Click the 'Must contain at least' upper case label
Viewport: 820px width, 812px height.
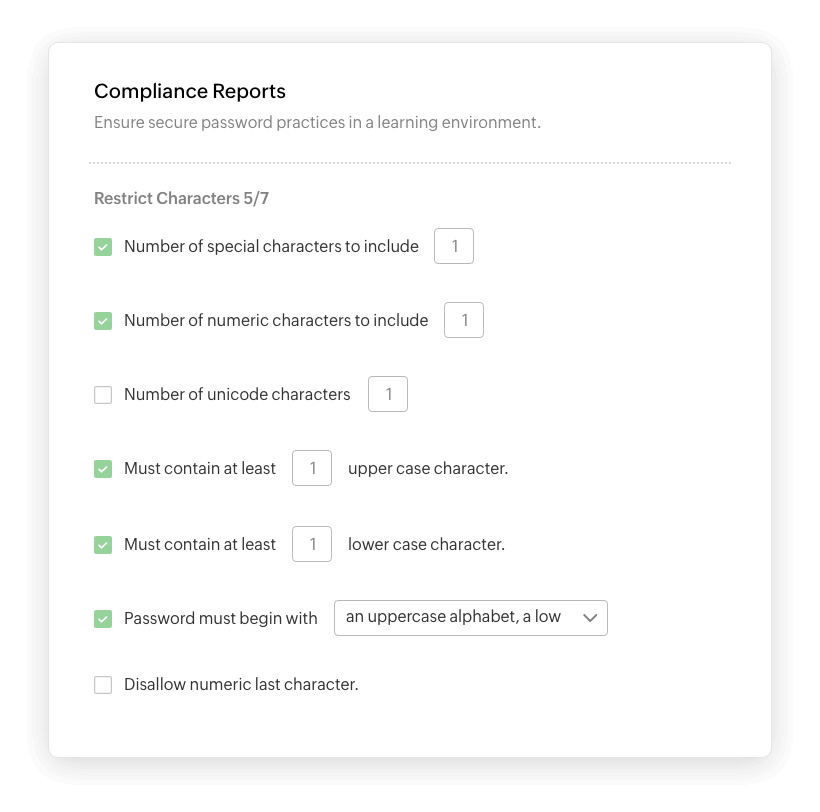click(199, 468)
